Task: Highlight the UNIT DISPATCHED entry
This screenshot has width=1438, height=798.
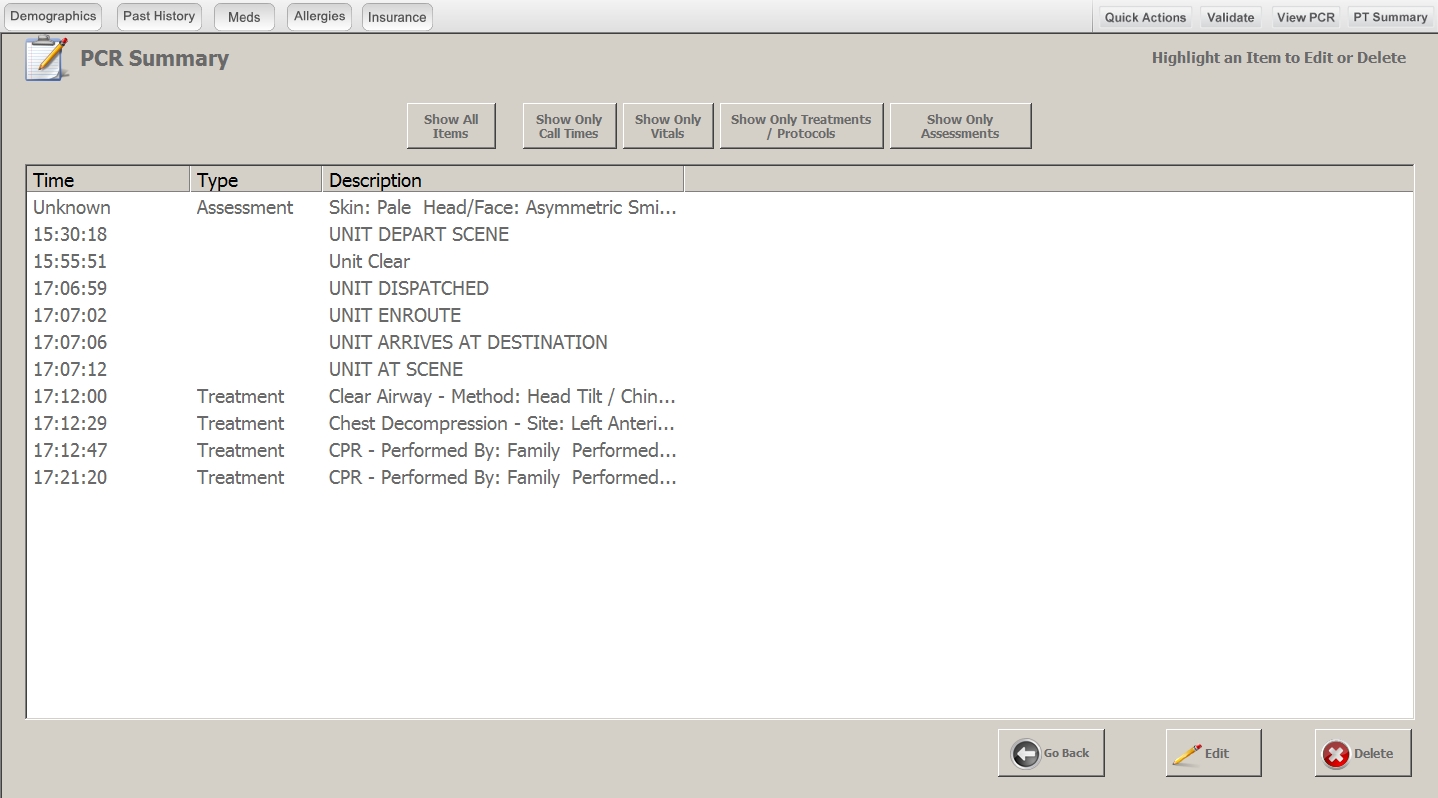Action: click(408, 288)
